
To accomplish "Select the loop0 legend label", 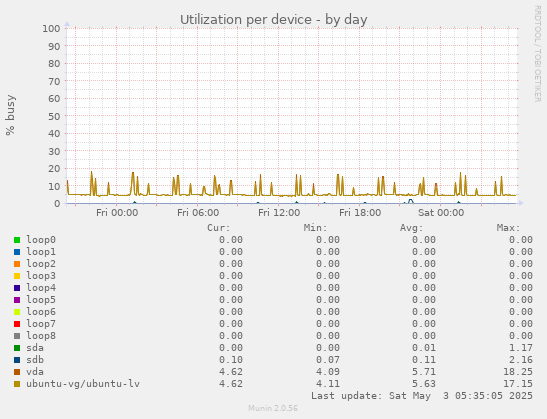I will (41, 240).
